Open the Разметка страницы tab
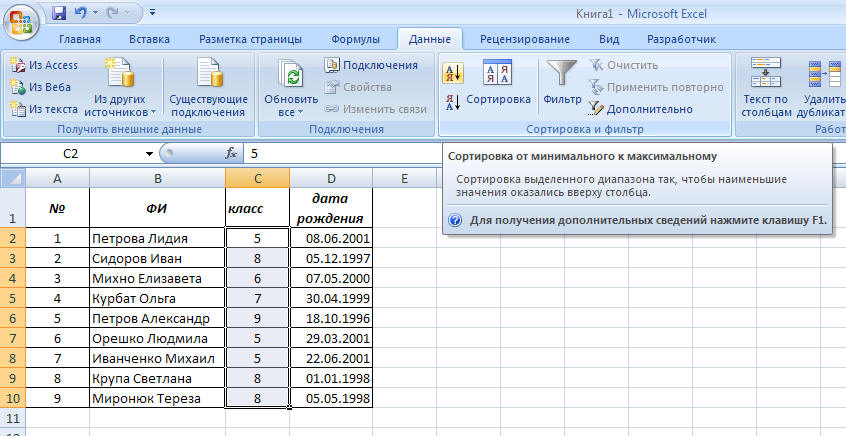Image resolution: width=846 pixels, height=436 pixels. (250, 40)
